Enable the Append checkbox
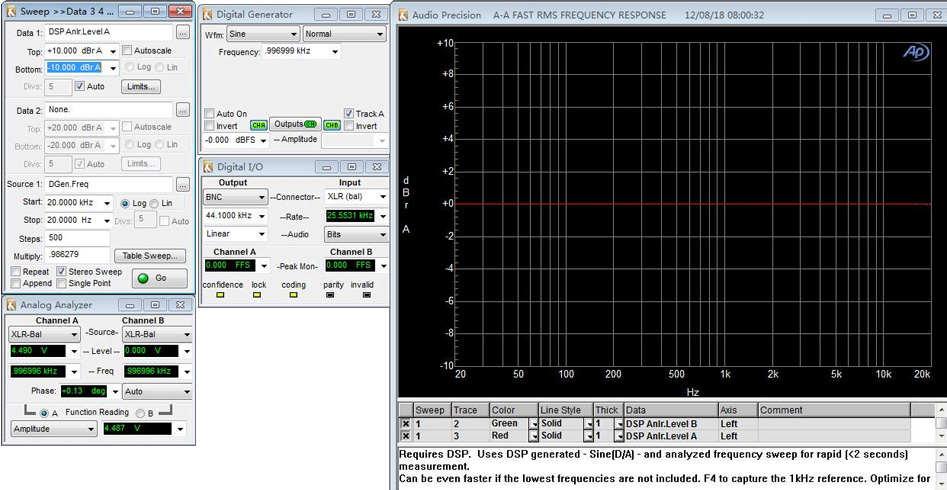Screen dimensions: 947x490 coord(16,283)
